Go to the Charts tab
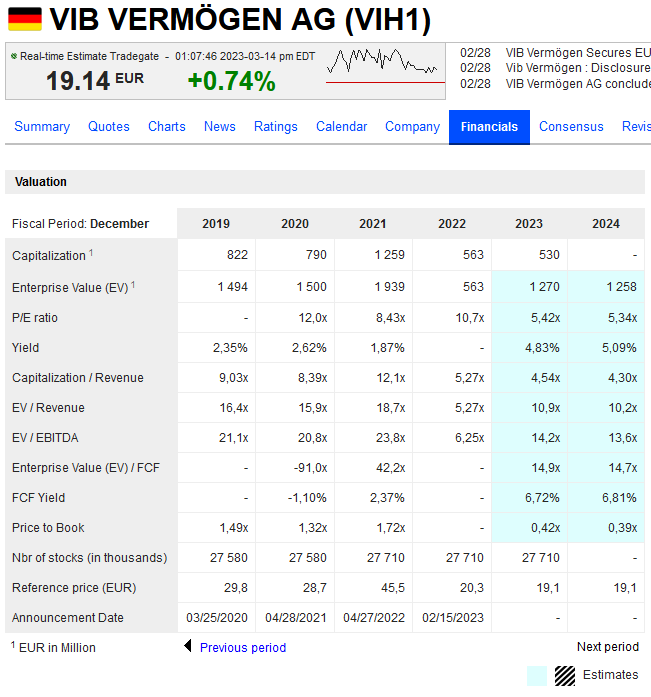651x697 pixels. tap(167, 127)
